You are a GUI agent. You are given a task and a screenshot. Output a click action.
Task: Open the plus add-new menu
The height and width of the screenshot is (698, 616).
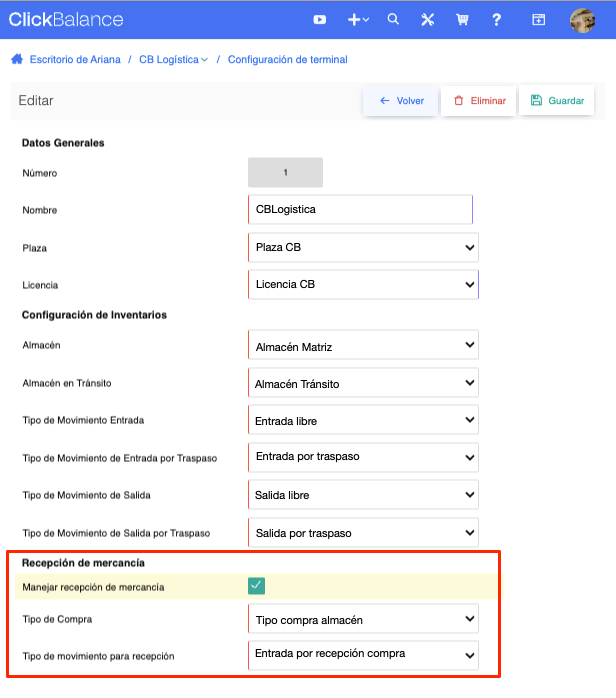tap(358, 20)
